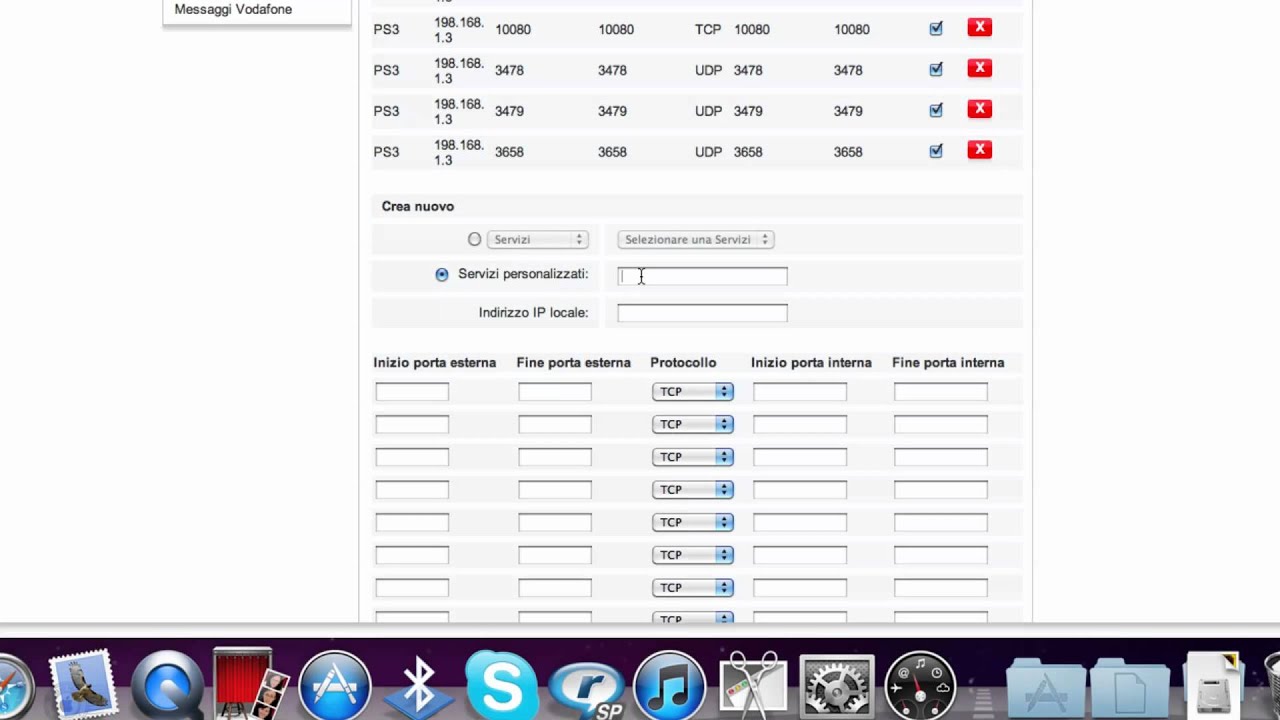Click UDP protocol cell in 3658 row

pos(708,152)
